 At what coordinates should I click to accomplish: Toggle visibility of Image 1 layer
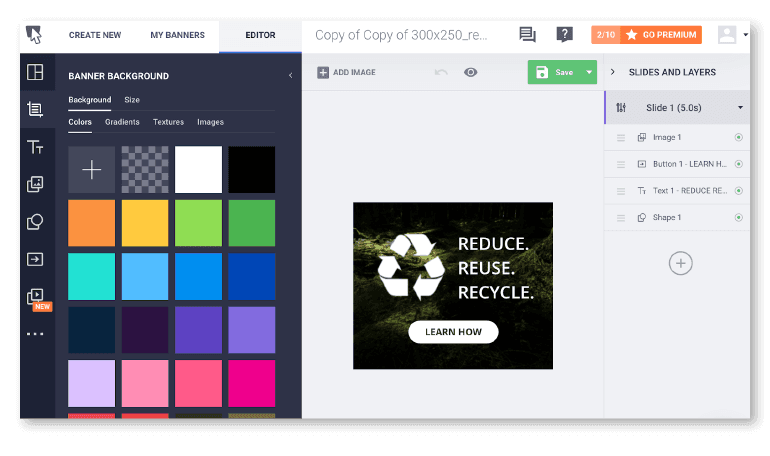pos(738,137)
